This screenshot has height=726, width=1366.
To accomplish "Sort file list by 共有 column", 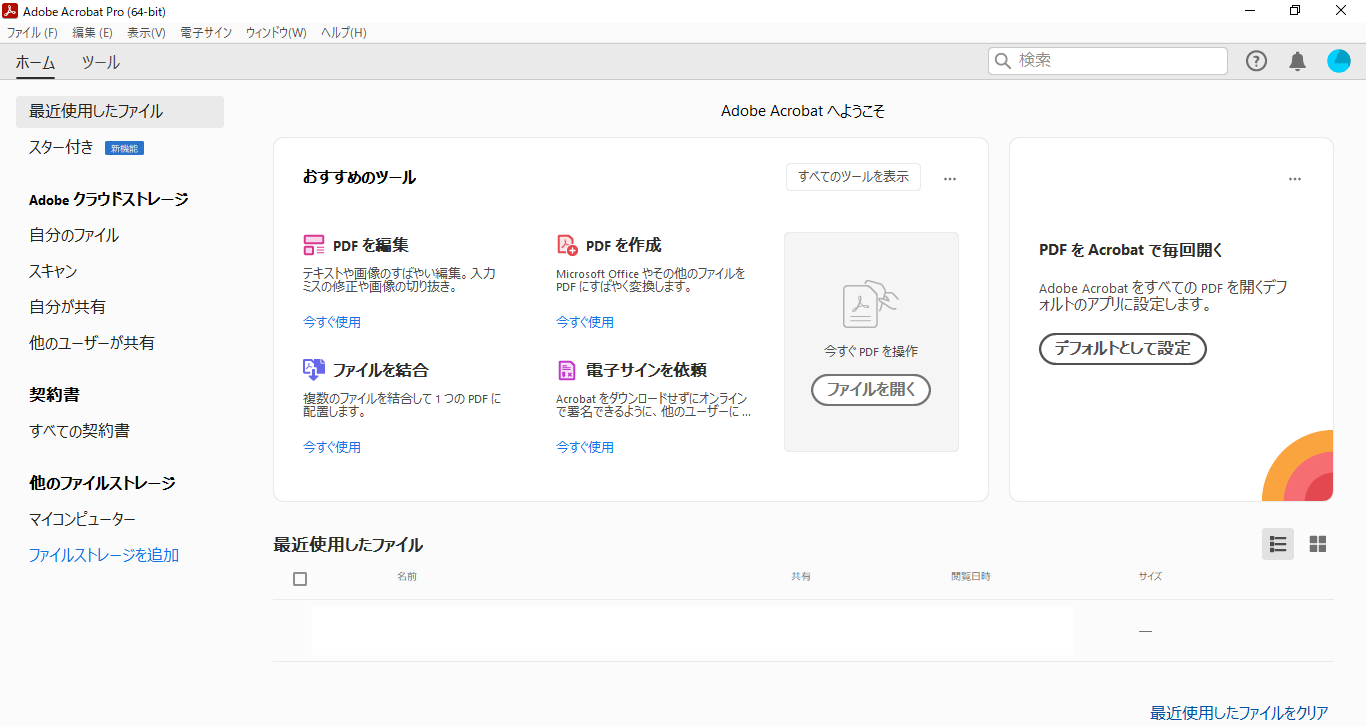I will pos(801,577).
